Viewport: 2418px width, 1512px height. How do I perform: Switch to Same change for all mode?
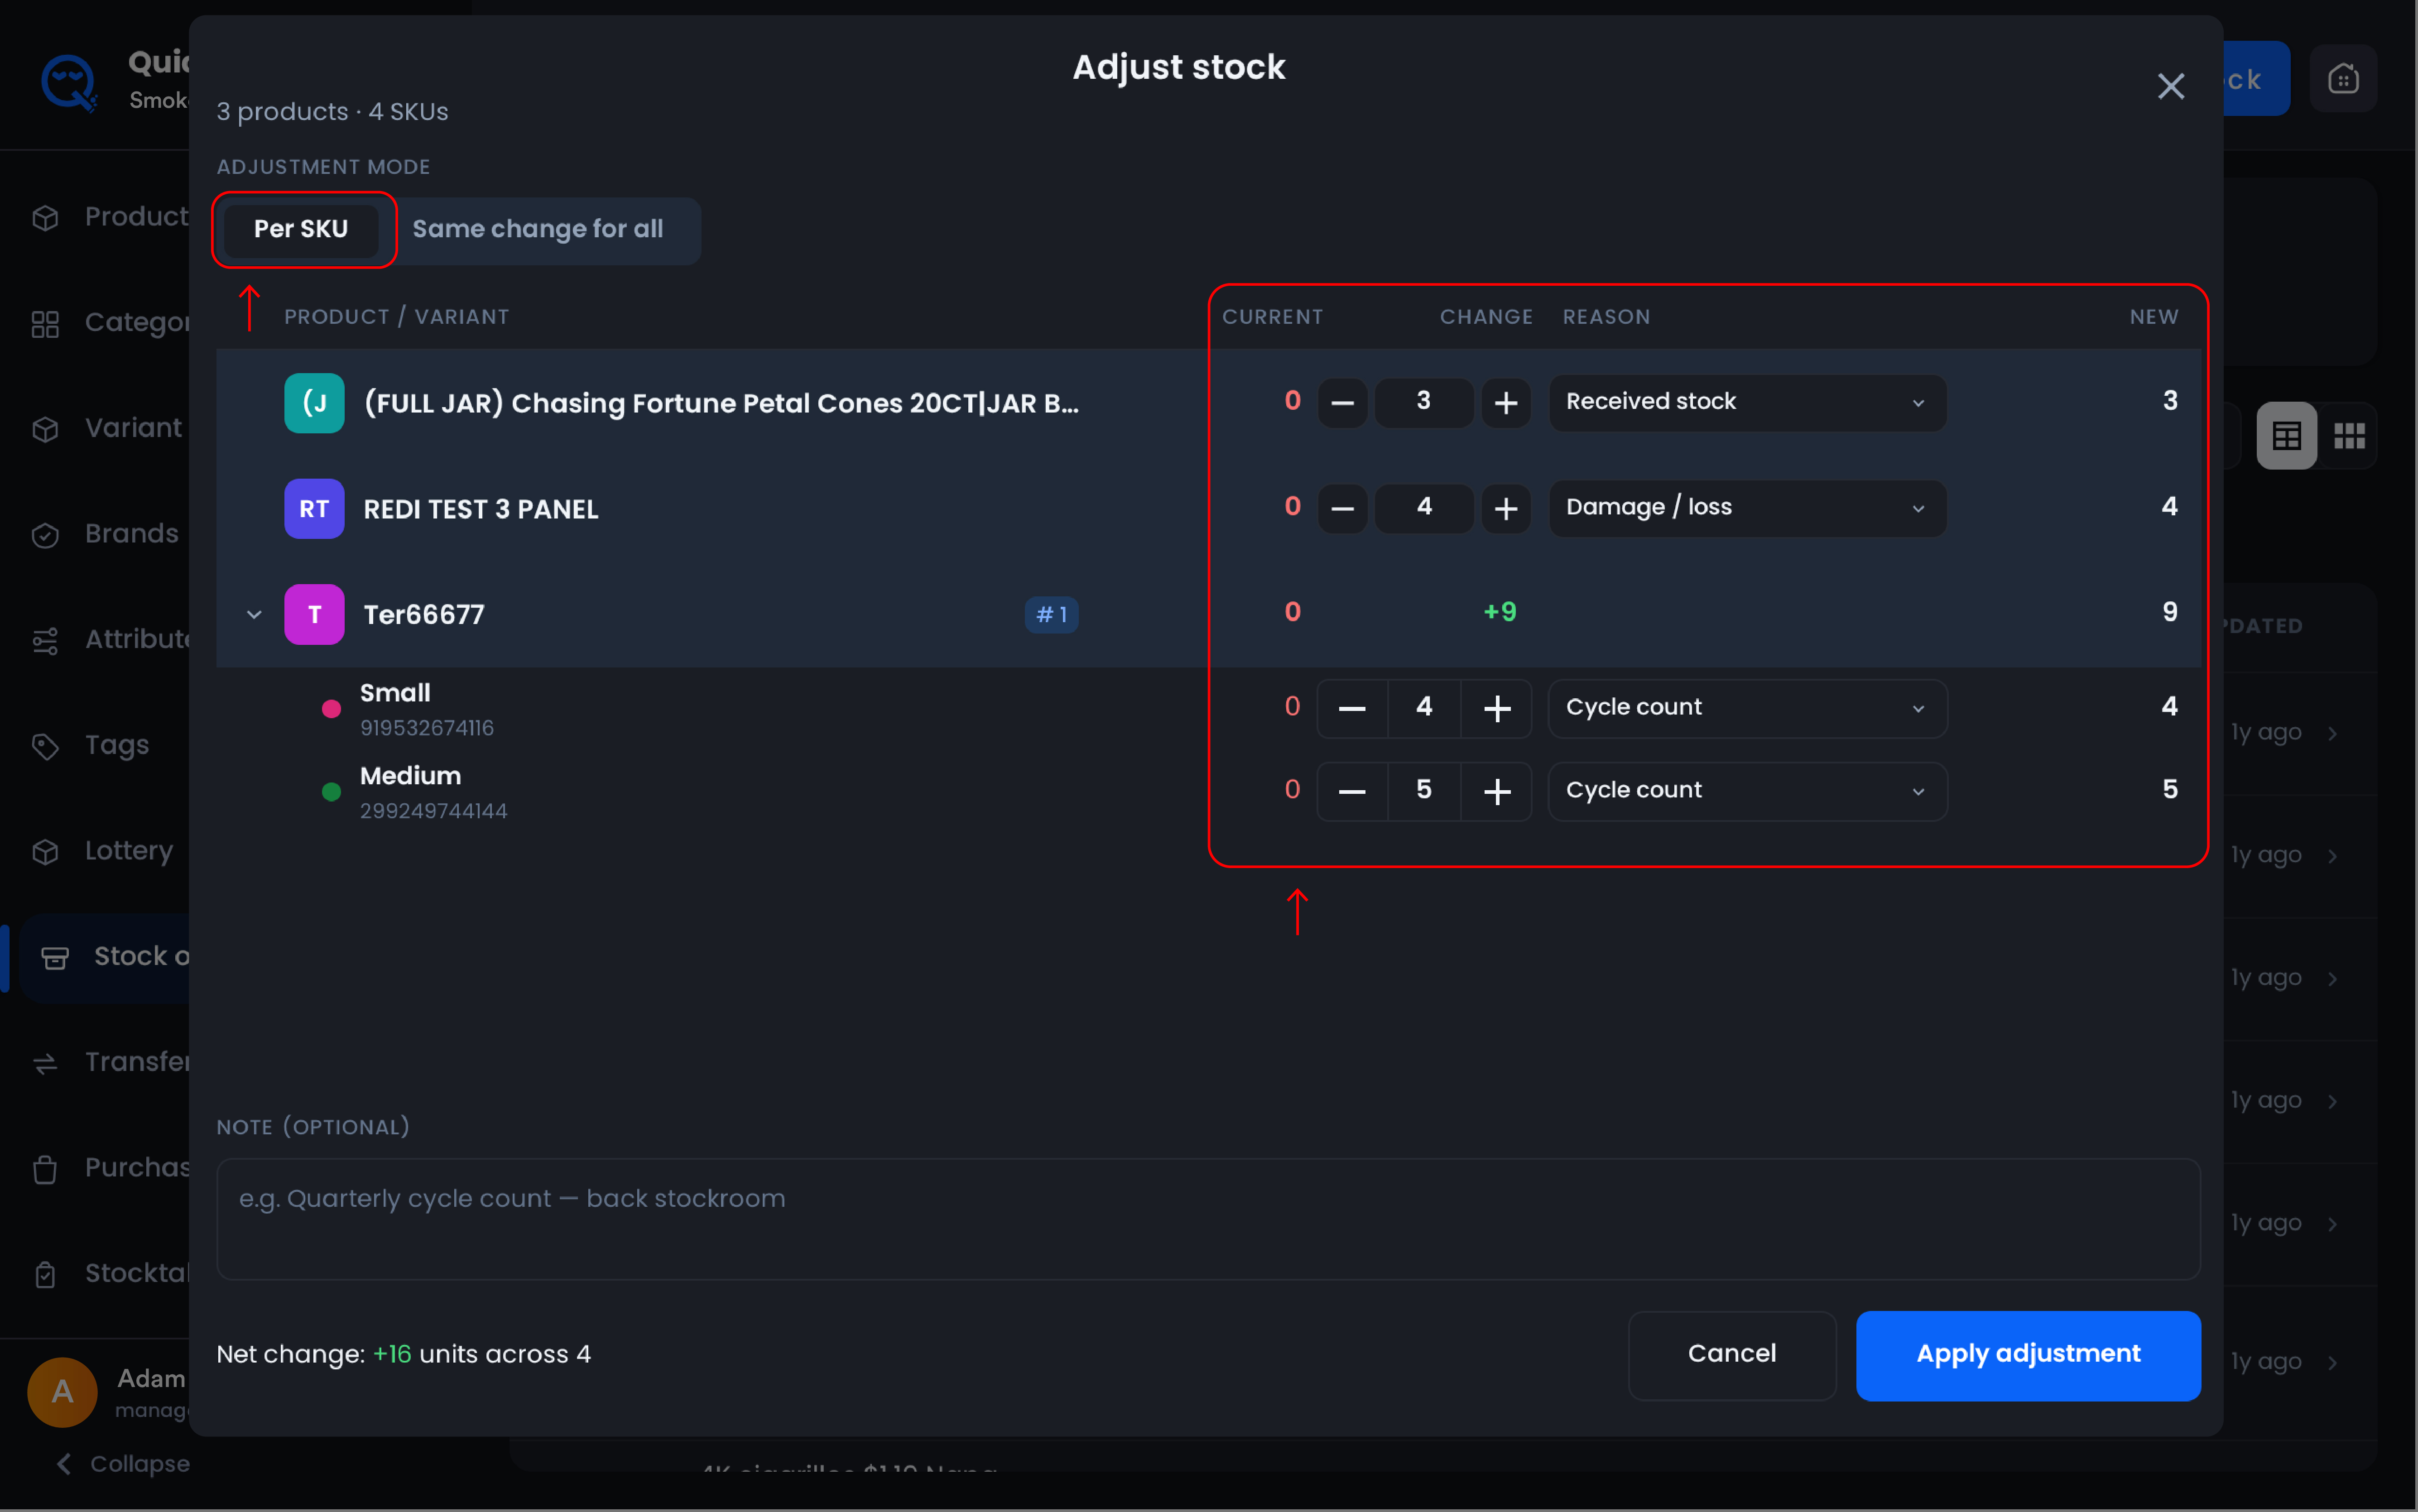click(538, 229)
